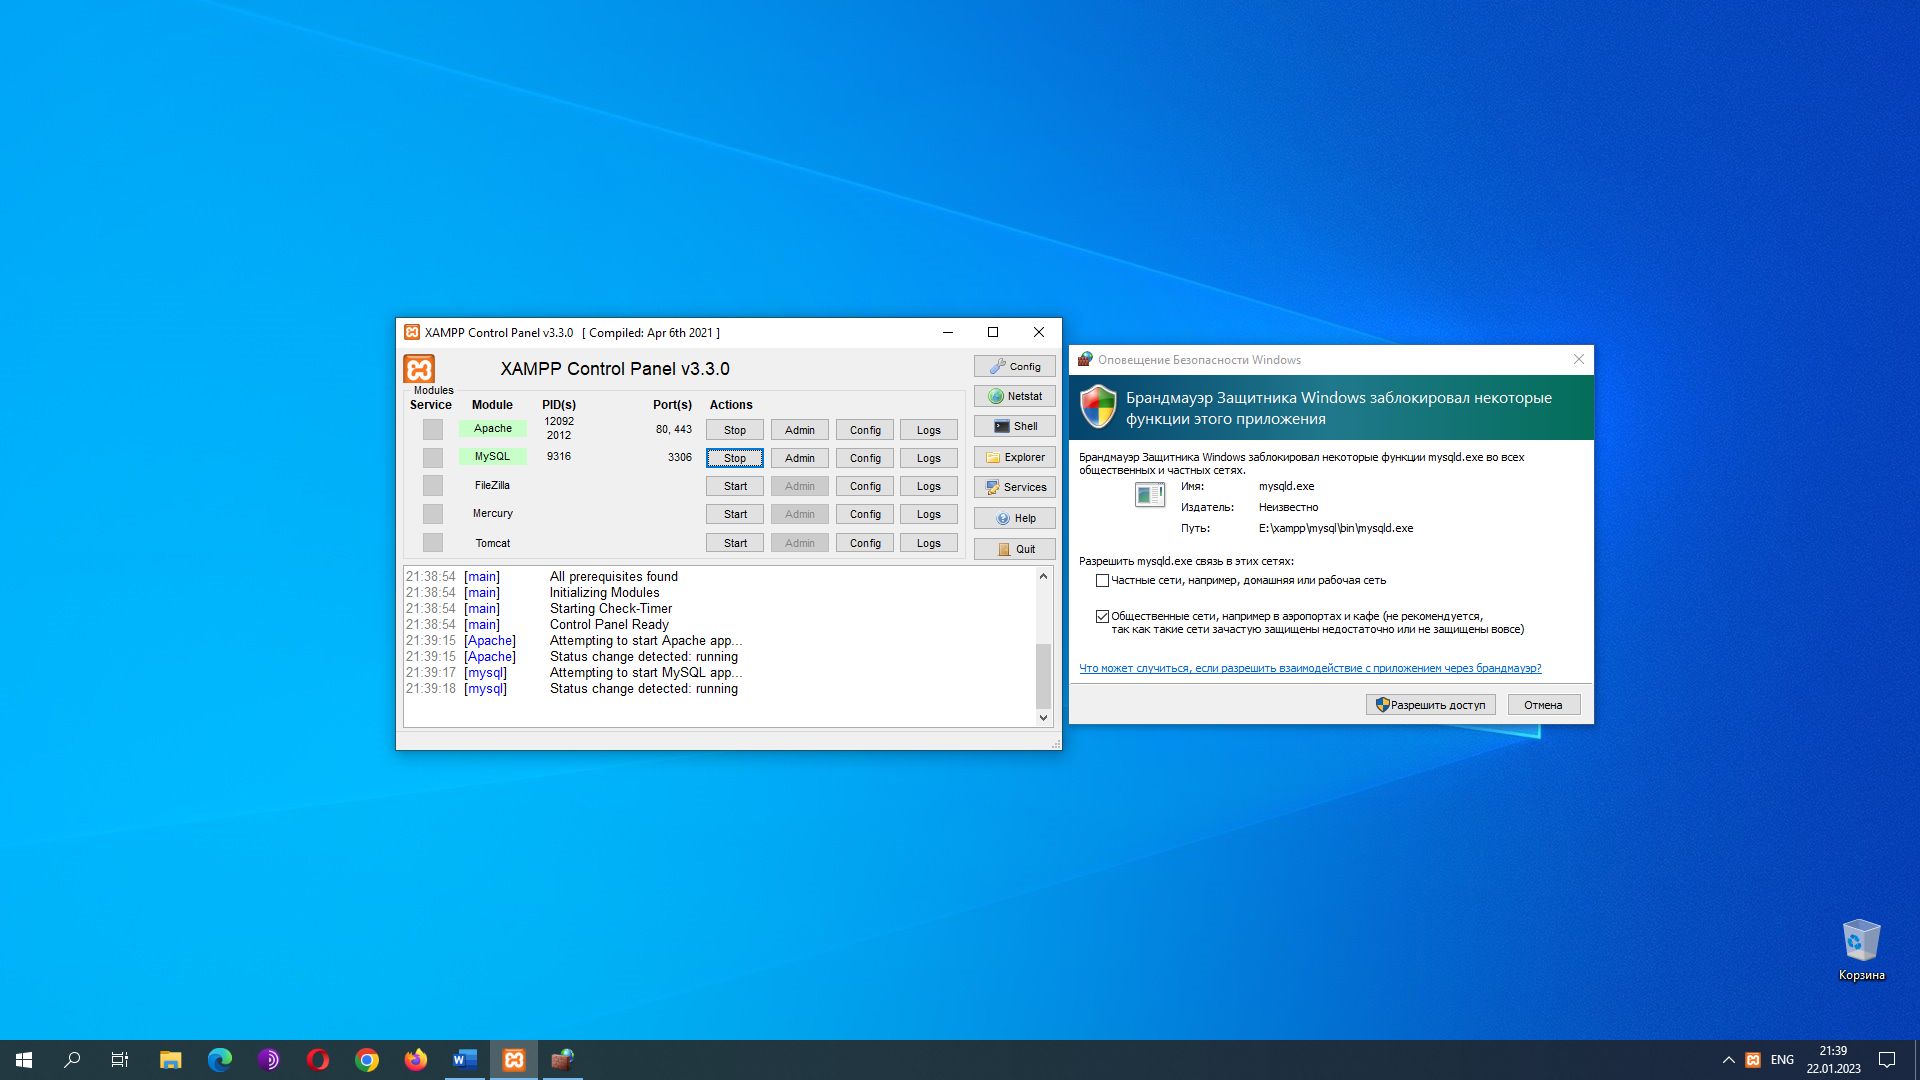This screenshot has height=1080, width=1920.
Task: Open Apache Admin page
Action: pos(800,430)
